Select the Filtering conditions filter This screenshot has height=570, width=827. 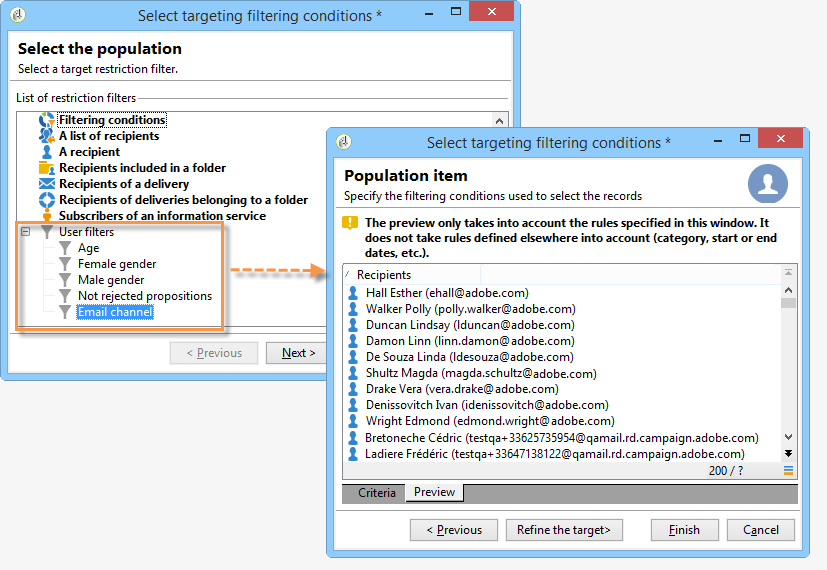pyautogui.click(x=112, y=120)
